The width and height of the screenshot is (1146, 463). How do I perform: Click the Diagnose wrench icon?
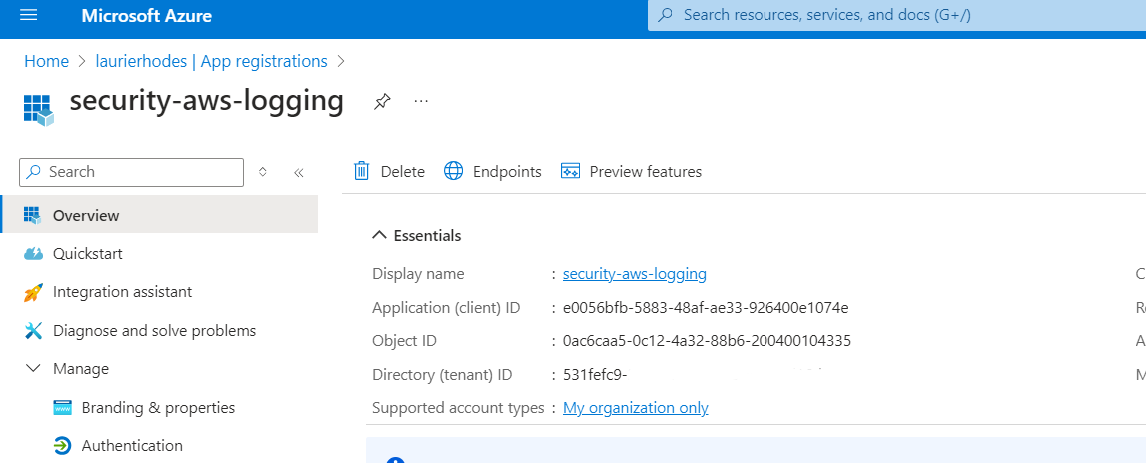pyautogui.click(x=33, y=331)
